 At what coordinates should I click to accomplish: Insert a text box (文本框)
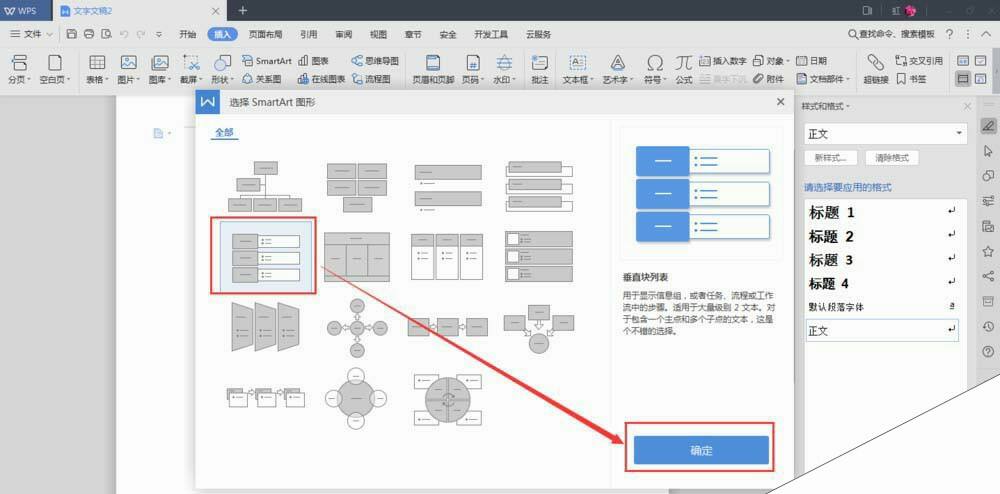click(x=578, y=70)
